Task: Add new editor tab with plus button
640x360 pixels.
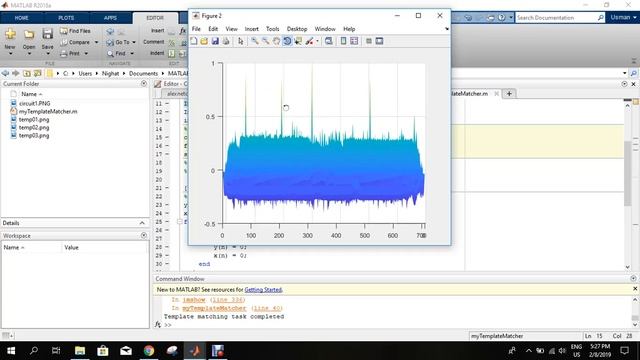Action: 509,93
